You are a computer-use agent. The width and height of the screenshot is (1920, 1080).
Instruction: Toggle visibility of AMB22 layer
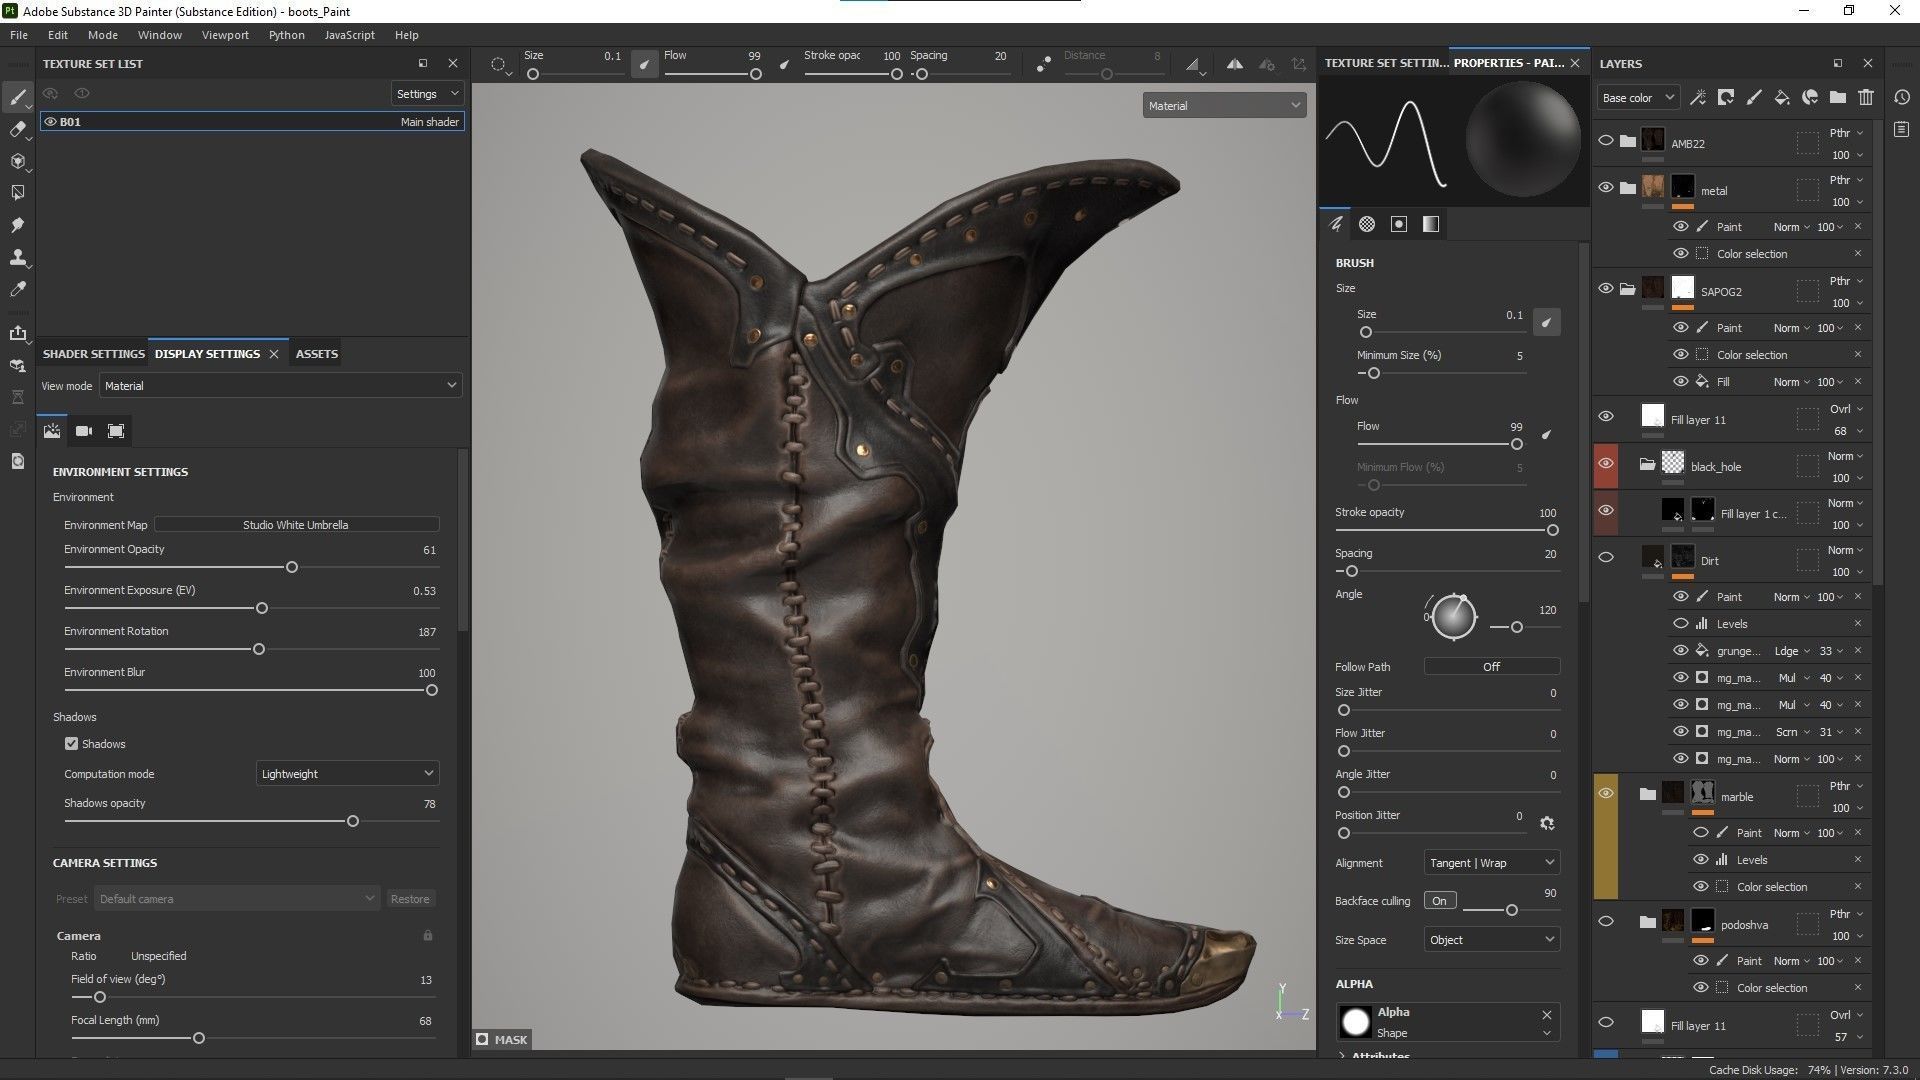click(1606, 141)
